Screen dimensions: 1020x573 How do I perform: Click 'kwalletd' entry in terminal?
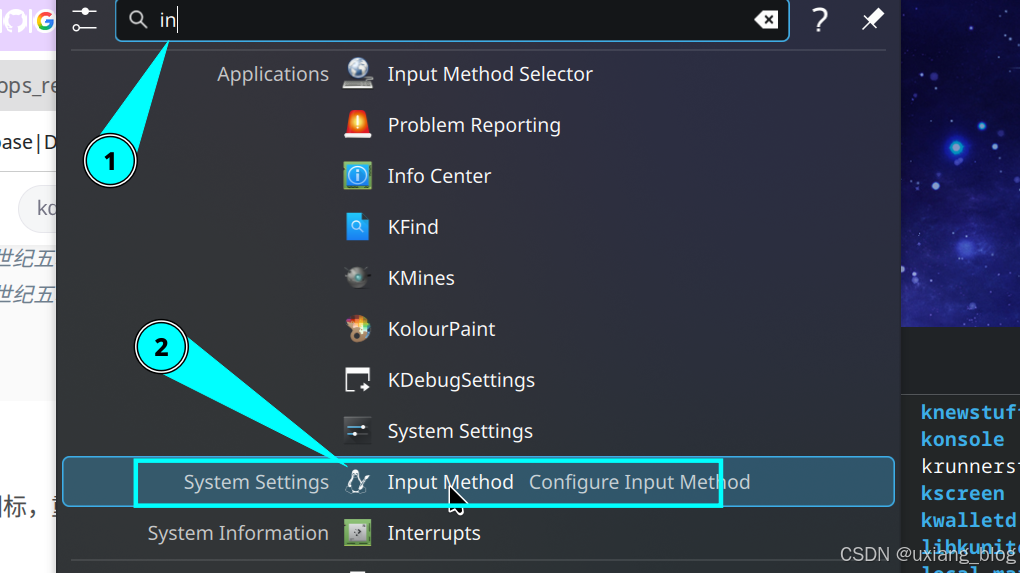(x=968, y=520)
